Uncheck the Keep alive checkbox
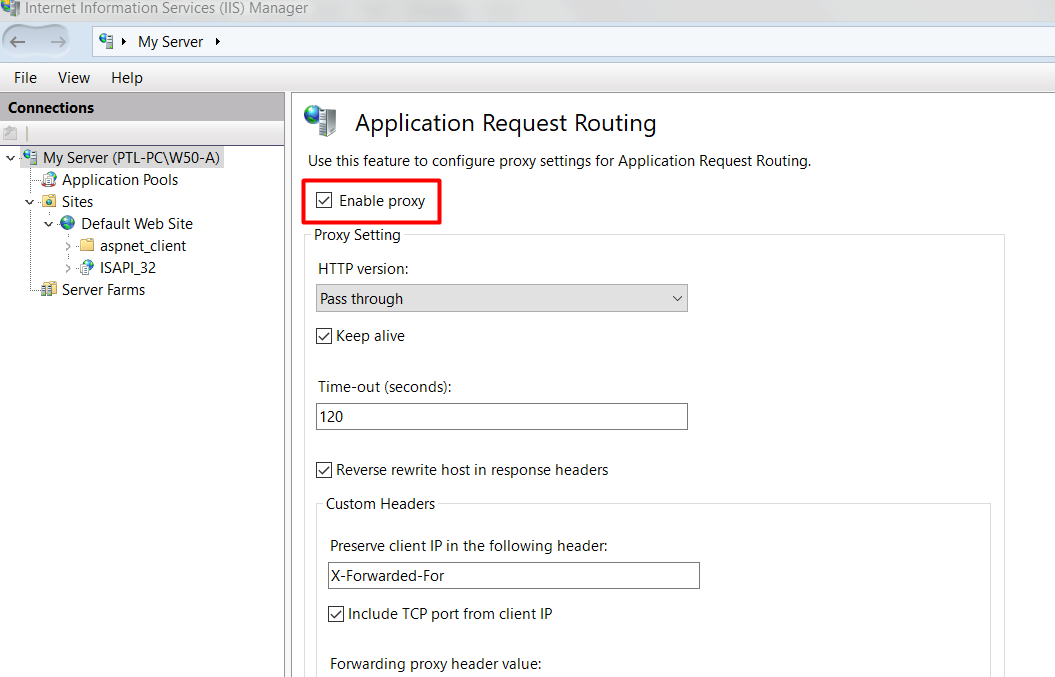Viewport: 1055px width, 677px height. pyautogui.click(x=324, y=336)
